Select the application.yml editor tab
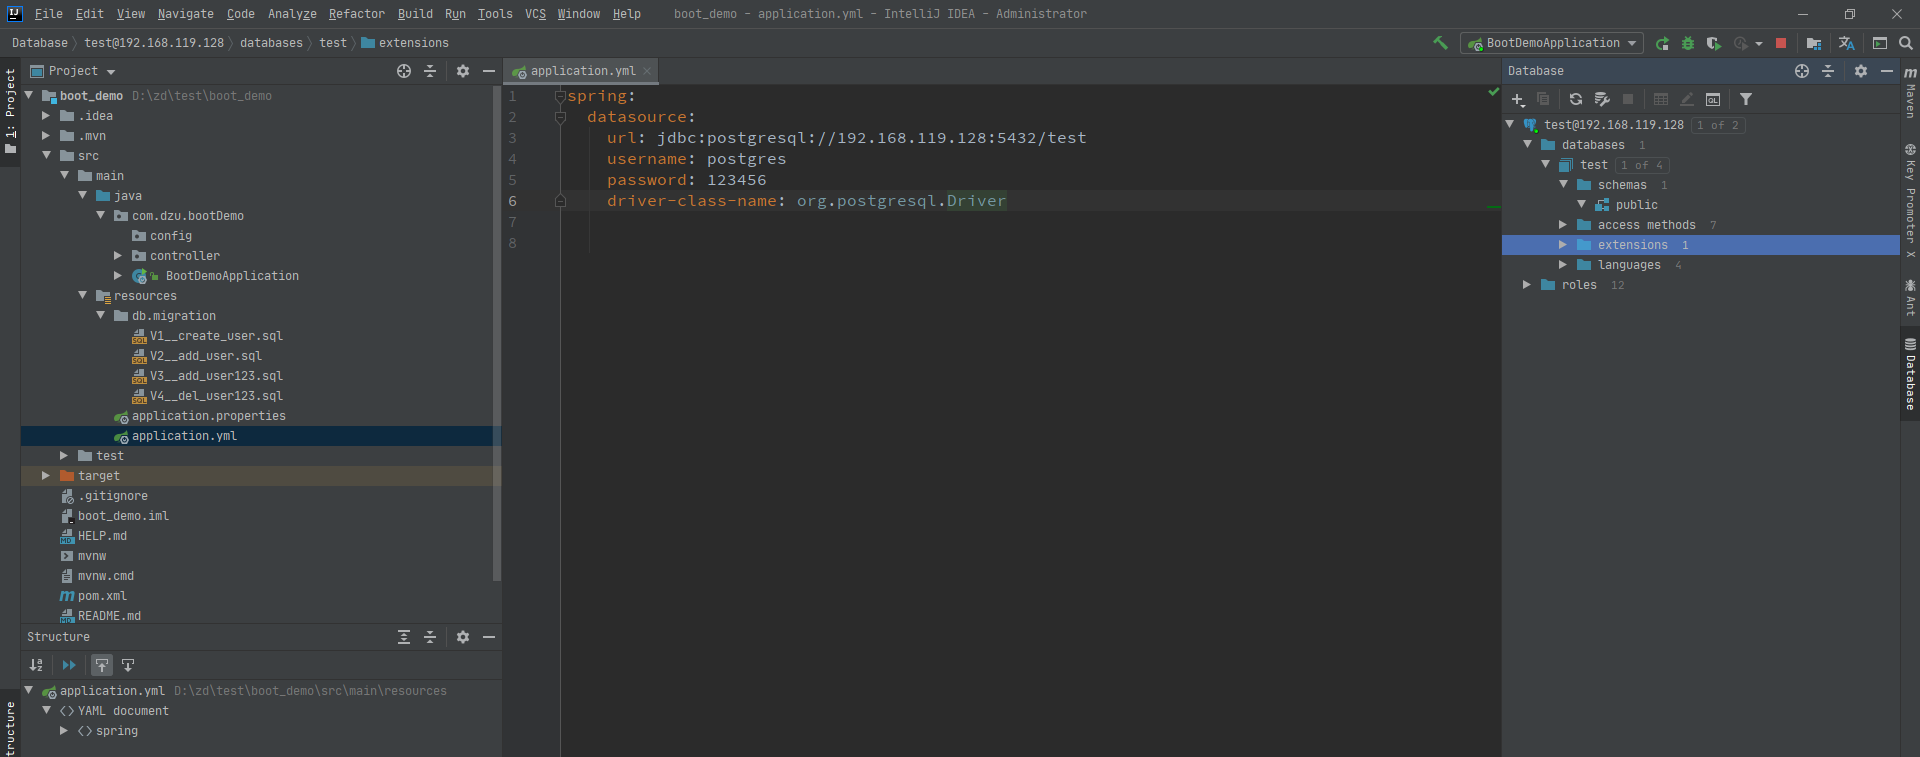1920x757 pixels. click(x=582, y=71)
